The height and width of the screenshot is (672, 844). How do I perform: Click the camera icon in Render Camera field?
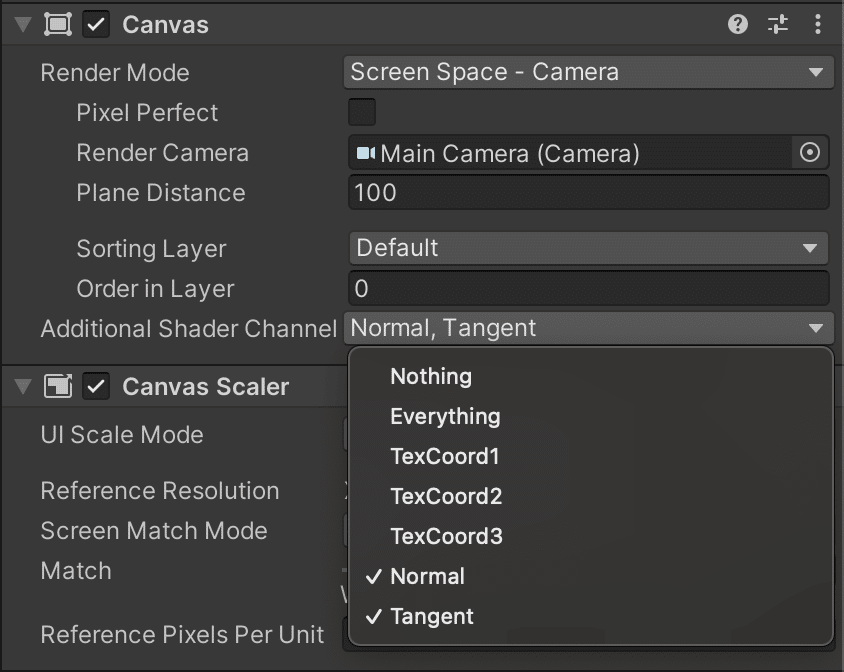366,153
